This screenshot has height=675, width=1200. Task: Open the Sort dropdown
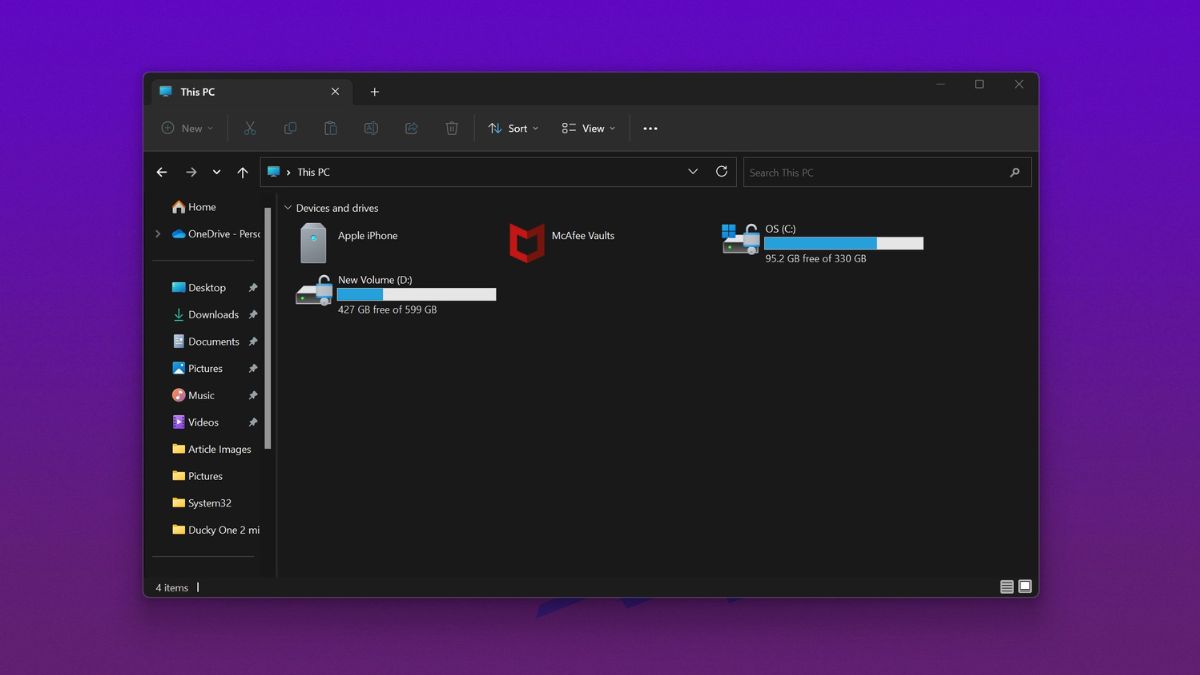click(x=513, y=128)
